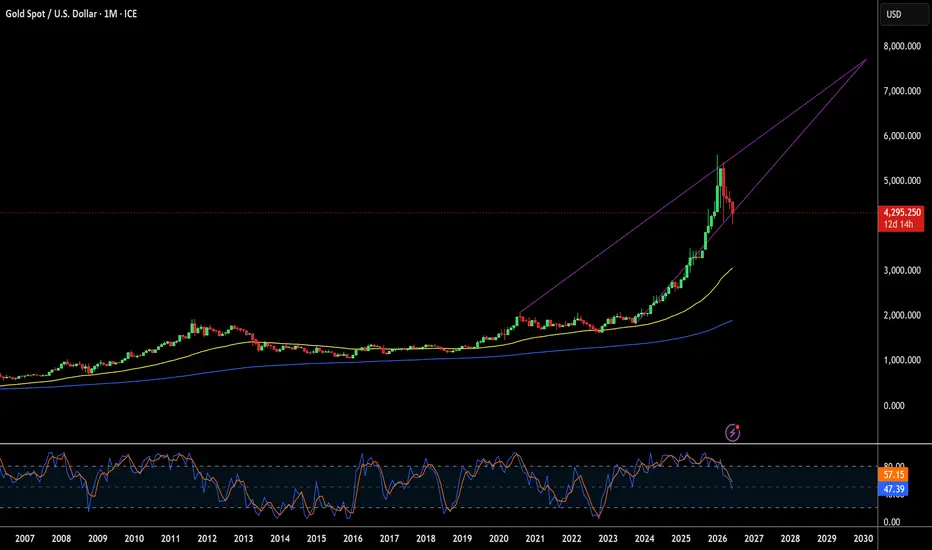The height and width of the screenshot is (550, 932).
Task: Click the 2025 time axis label
Action: pyautogui.click(x=681, y=538)
